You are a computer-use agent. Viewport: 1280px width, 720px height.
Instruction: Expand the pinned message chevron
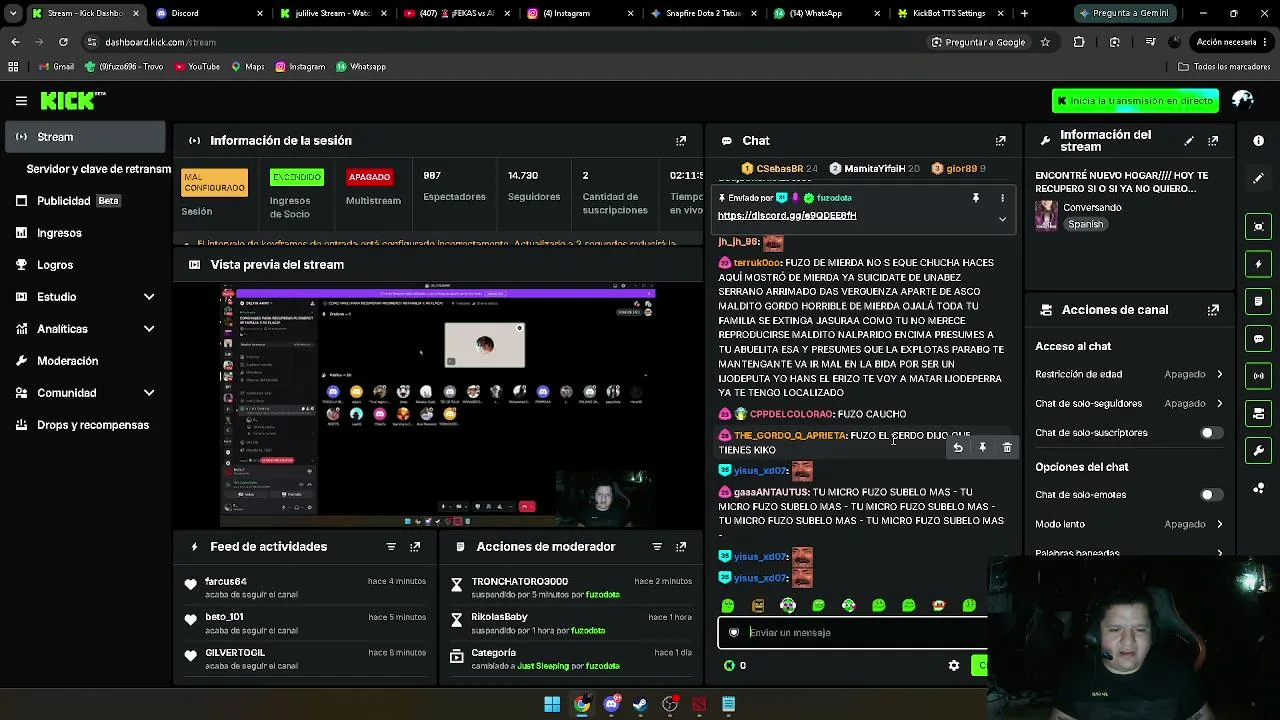[1002, 219]
